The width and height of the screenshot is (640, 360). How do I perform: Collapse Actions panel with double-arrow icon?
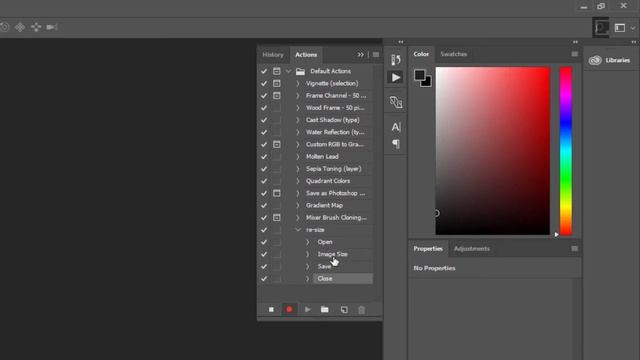(x=360, y=54)
